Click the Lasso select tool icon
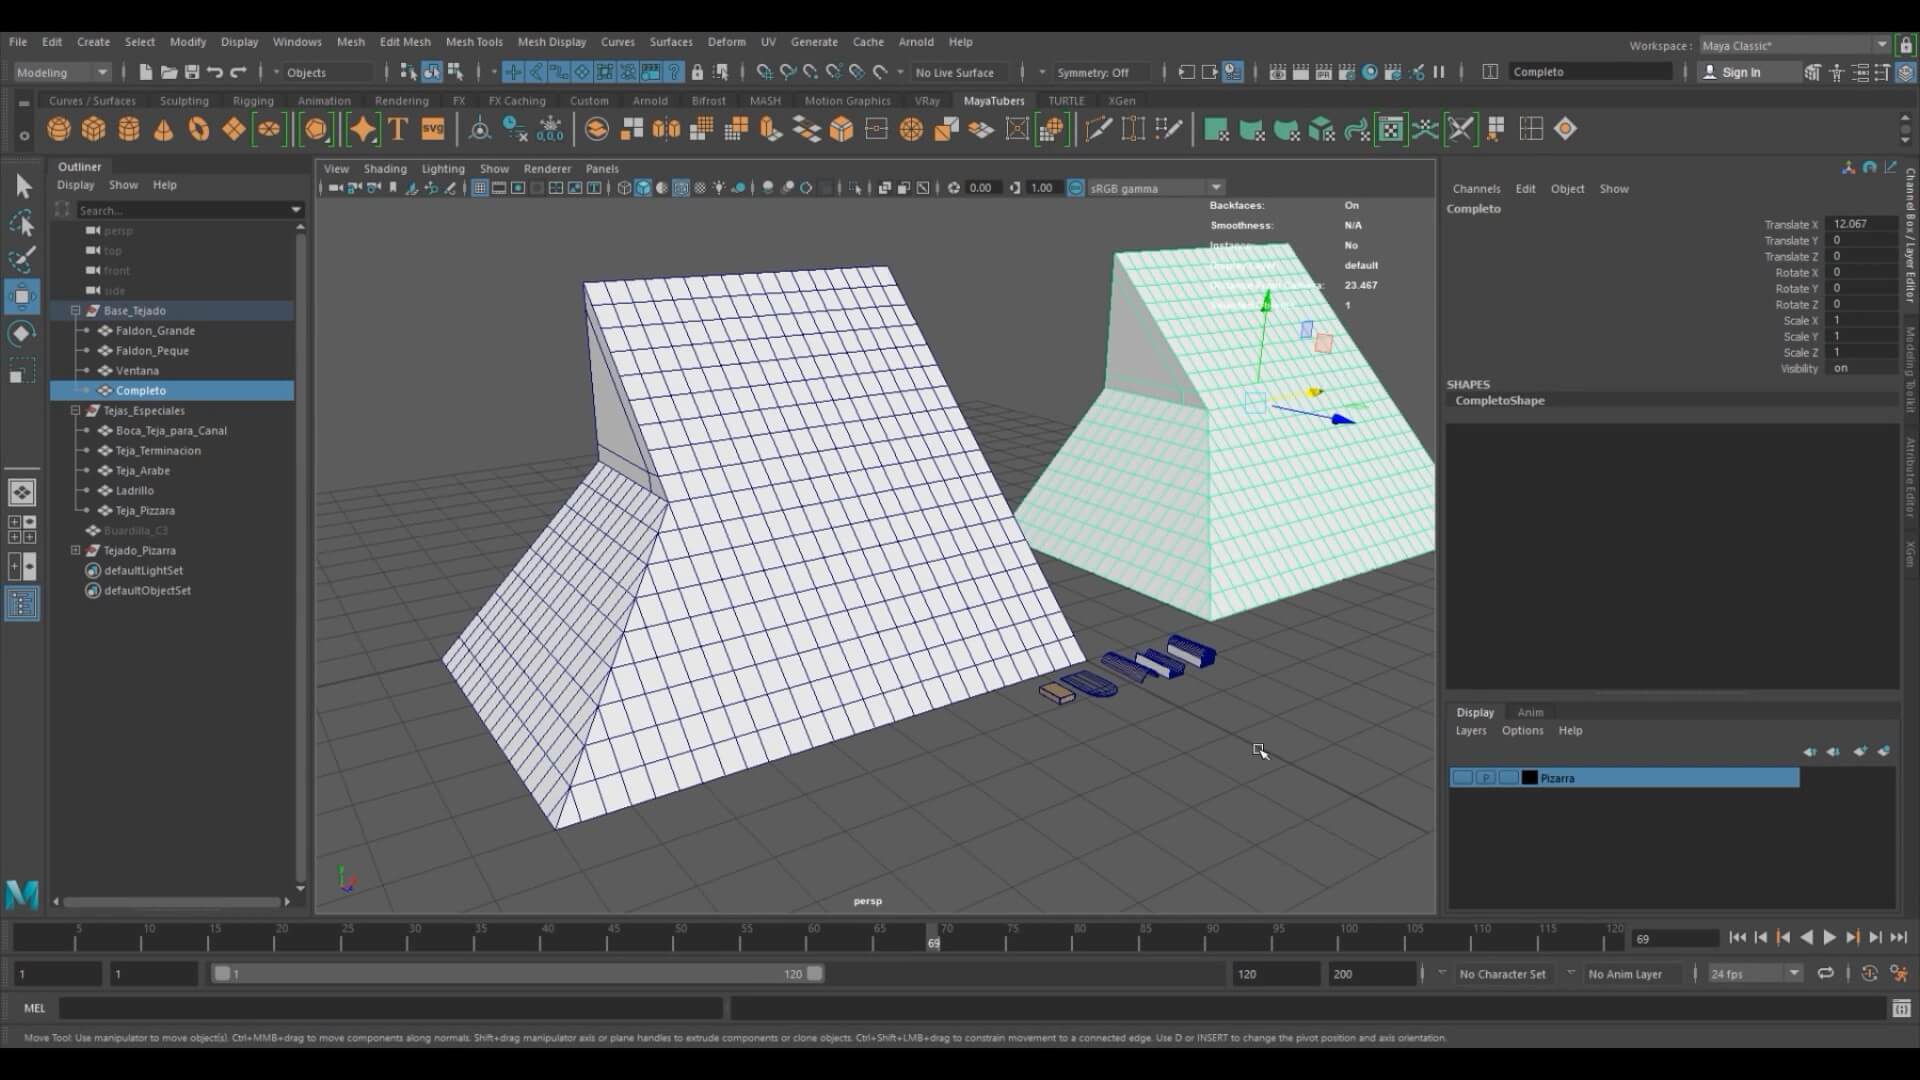This screenshot has width=1920, height=1080. pos(22,223)
